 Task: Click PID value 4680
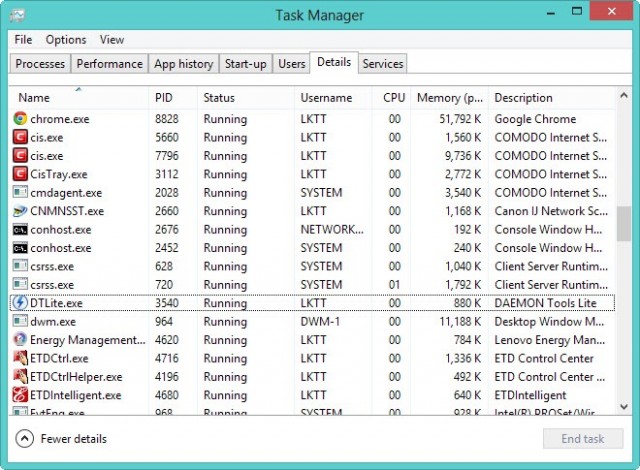[167, 395]
